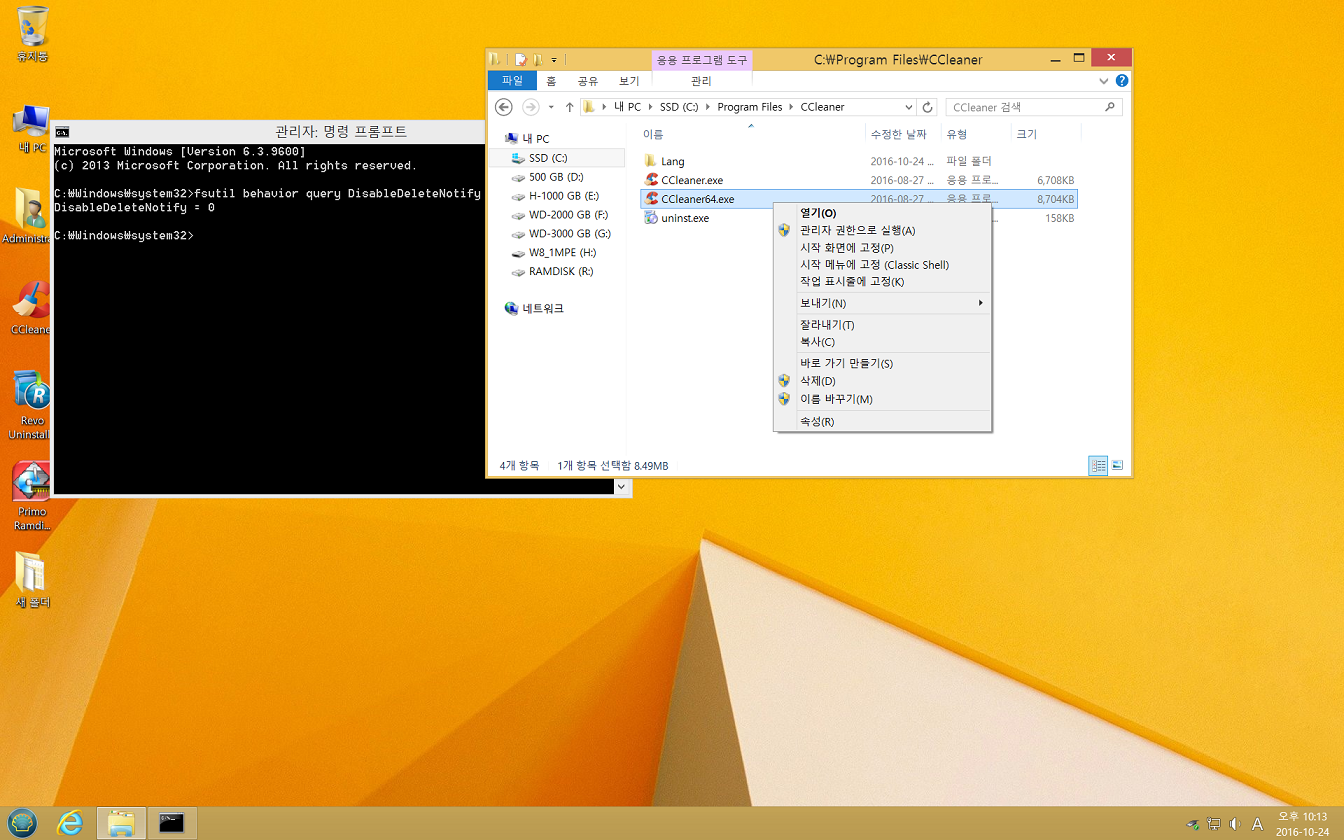Screen dimensions: 1344x840
Task: Click the Properties quick access toolbar icon
Action: 520,59
